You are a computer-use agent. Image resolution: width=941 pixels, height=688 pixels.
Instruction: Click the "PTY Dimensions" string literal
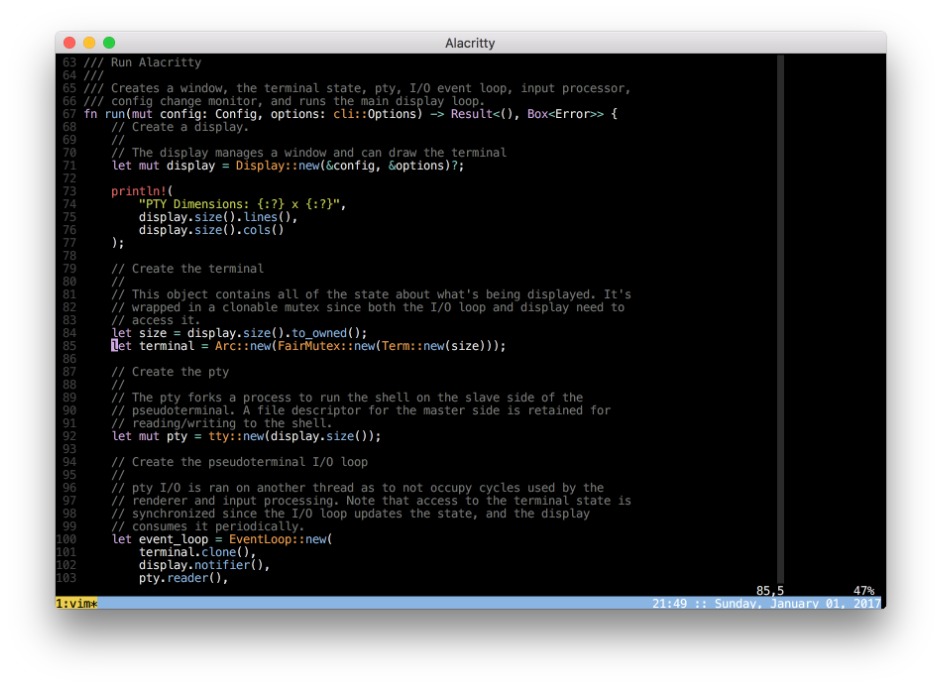click(240, 204)
